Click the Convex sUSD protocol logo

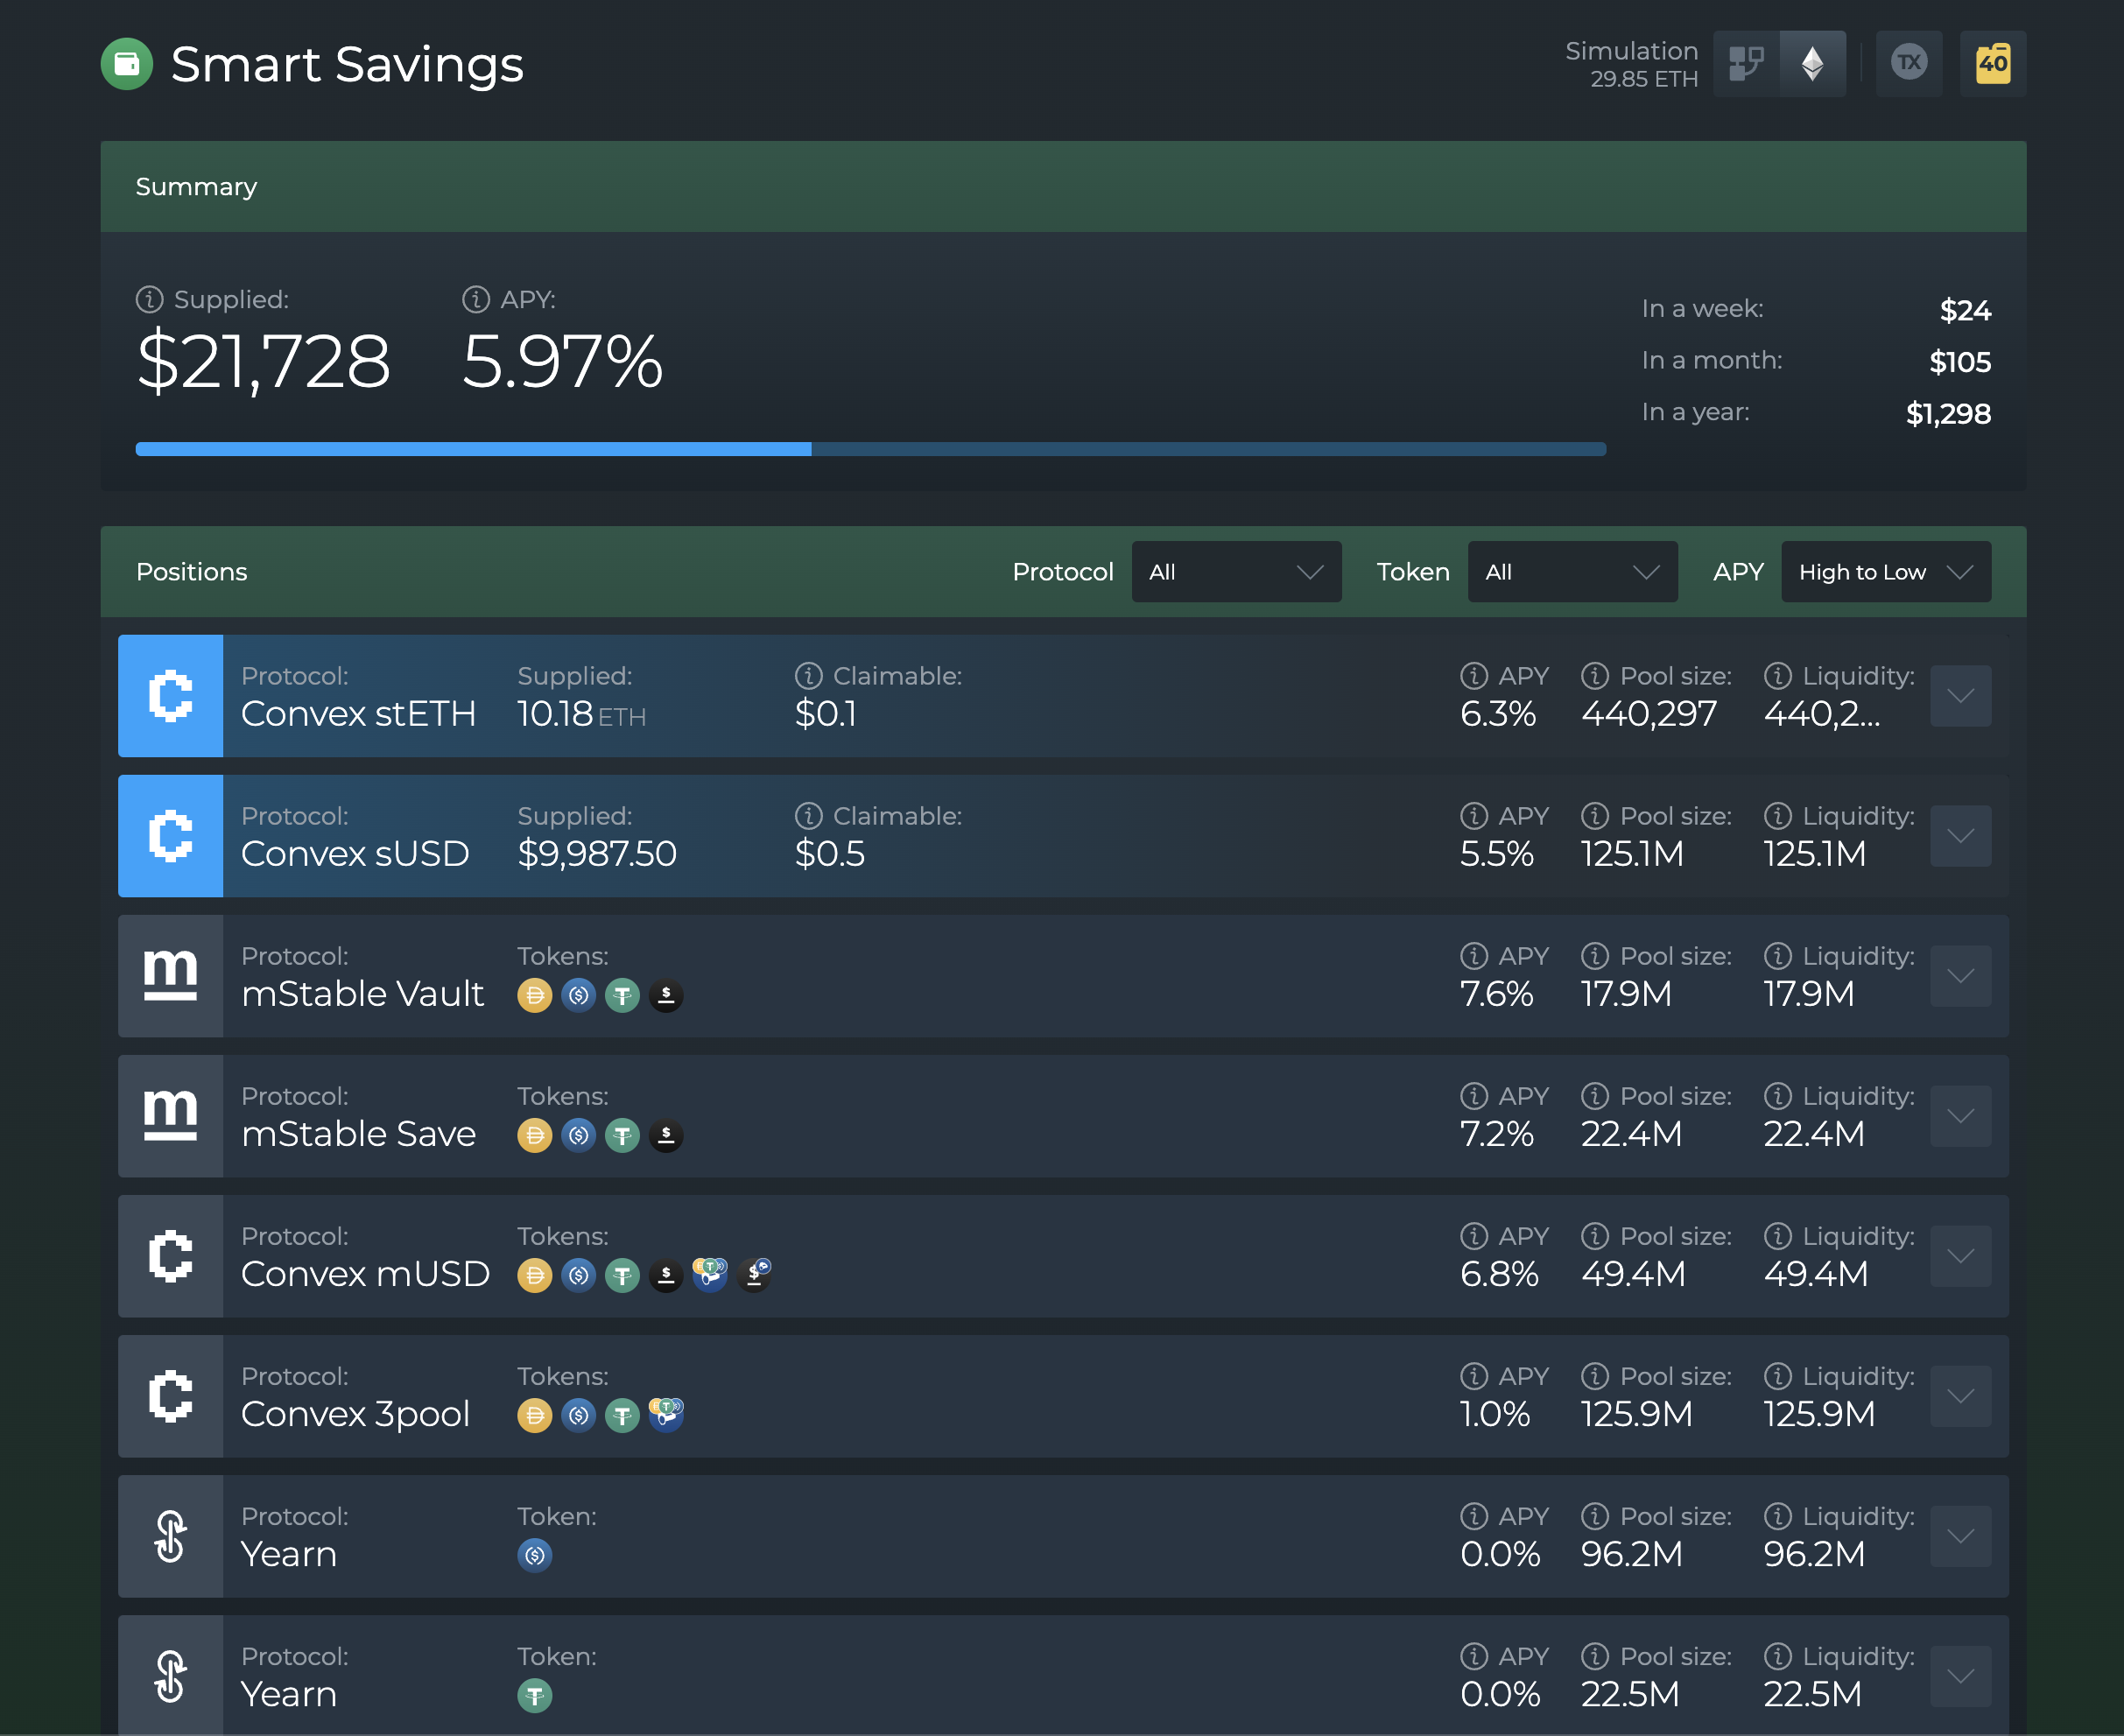pyautogui.click(x=171, y=836)
